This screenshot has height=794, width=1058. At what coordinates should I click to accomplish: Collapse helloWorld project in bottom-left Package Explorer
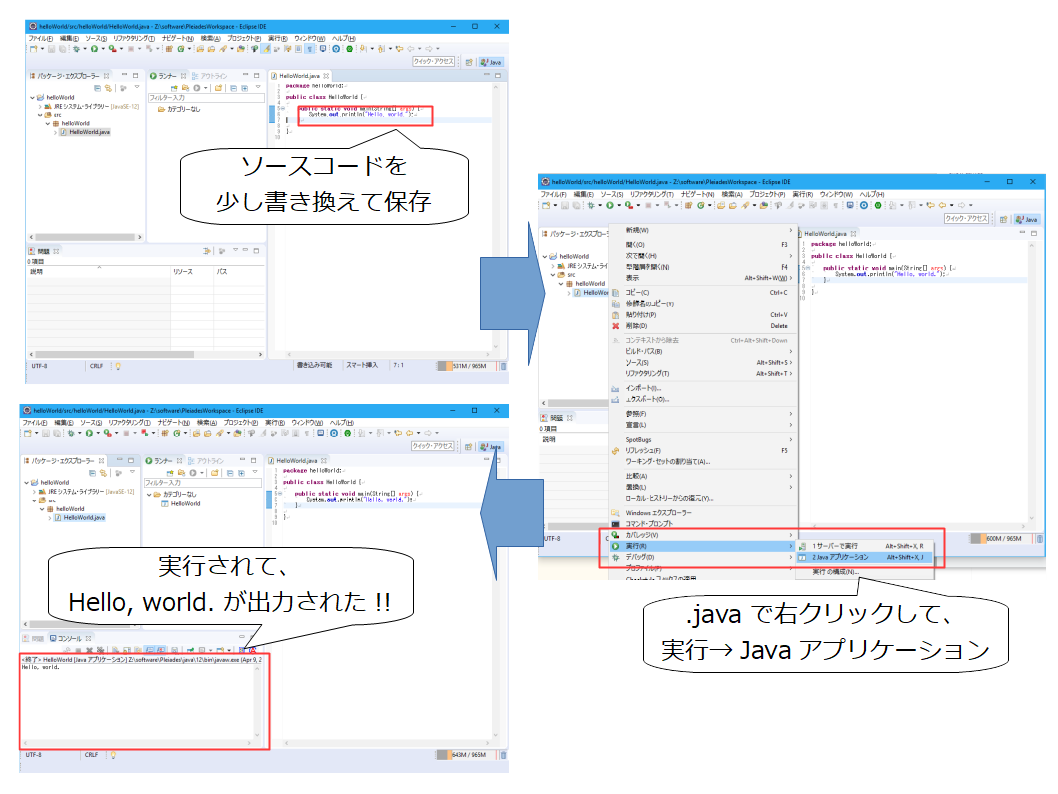pyautogui.click(x=26, y=483)
